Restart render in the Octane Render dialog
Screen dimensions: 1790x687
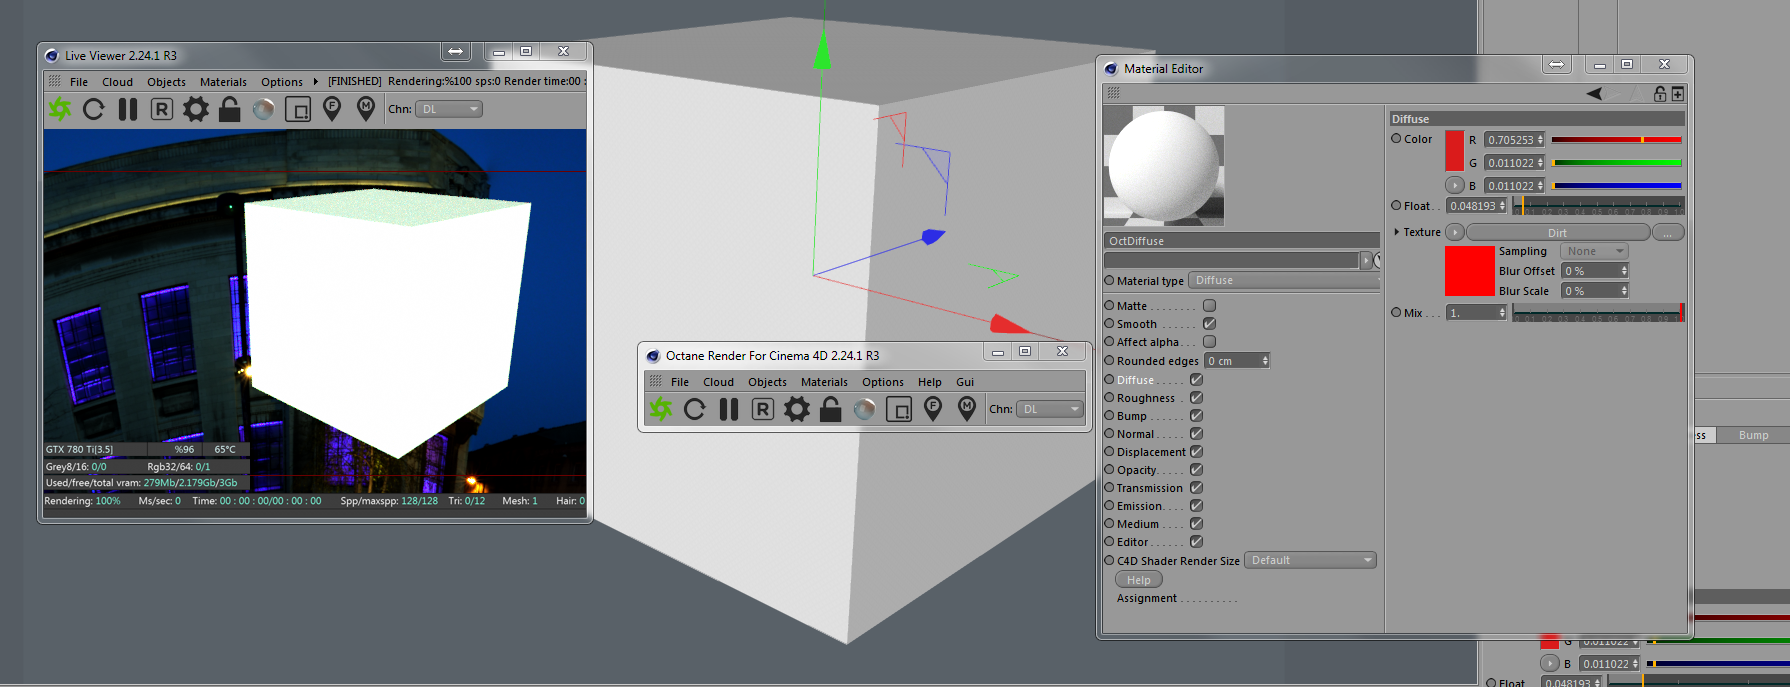coord(695,409)
